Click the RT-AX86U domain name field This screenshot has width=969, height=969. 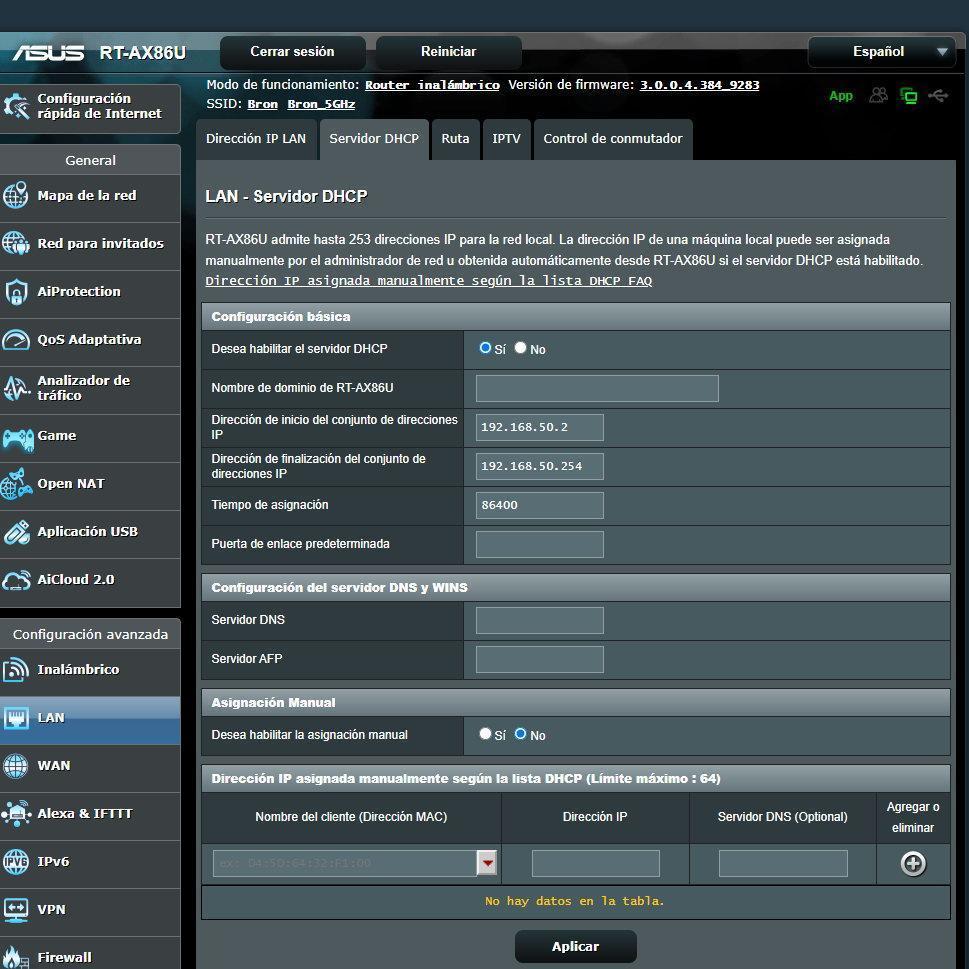597,388
